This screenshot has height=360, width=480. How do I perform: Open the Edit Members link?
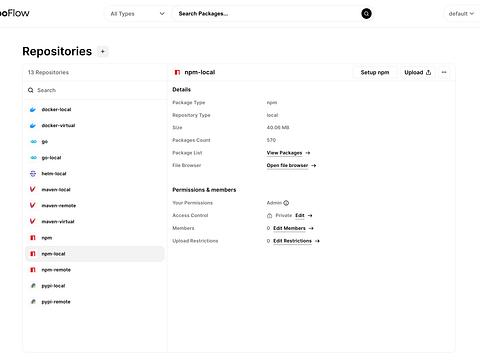click(x=289, y=228)
